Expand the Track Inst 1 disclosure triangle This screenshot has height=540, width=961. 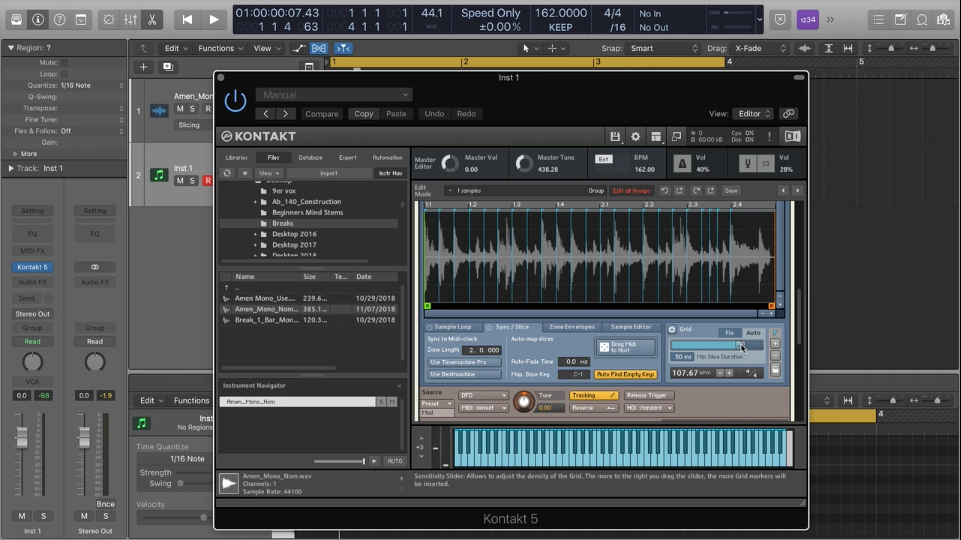coord(11,168)
